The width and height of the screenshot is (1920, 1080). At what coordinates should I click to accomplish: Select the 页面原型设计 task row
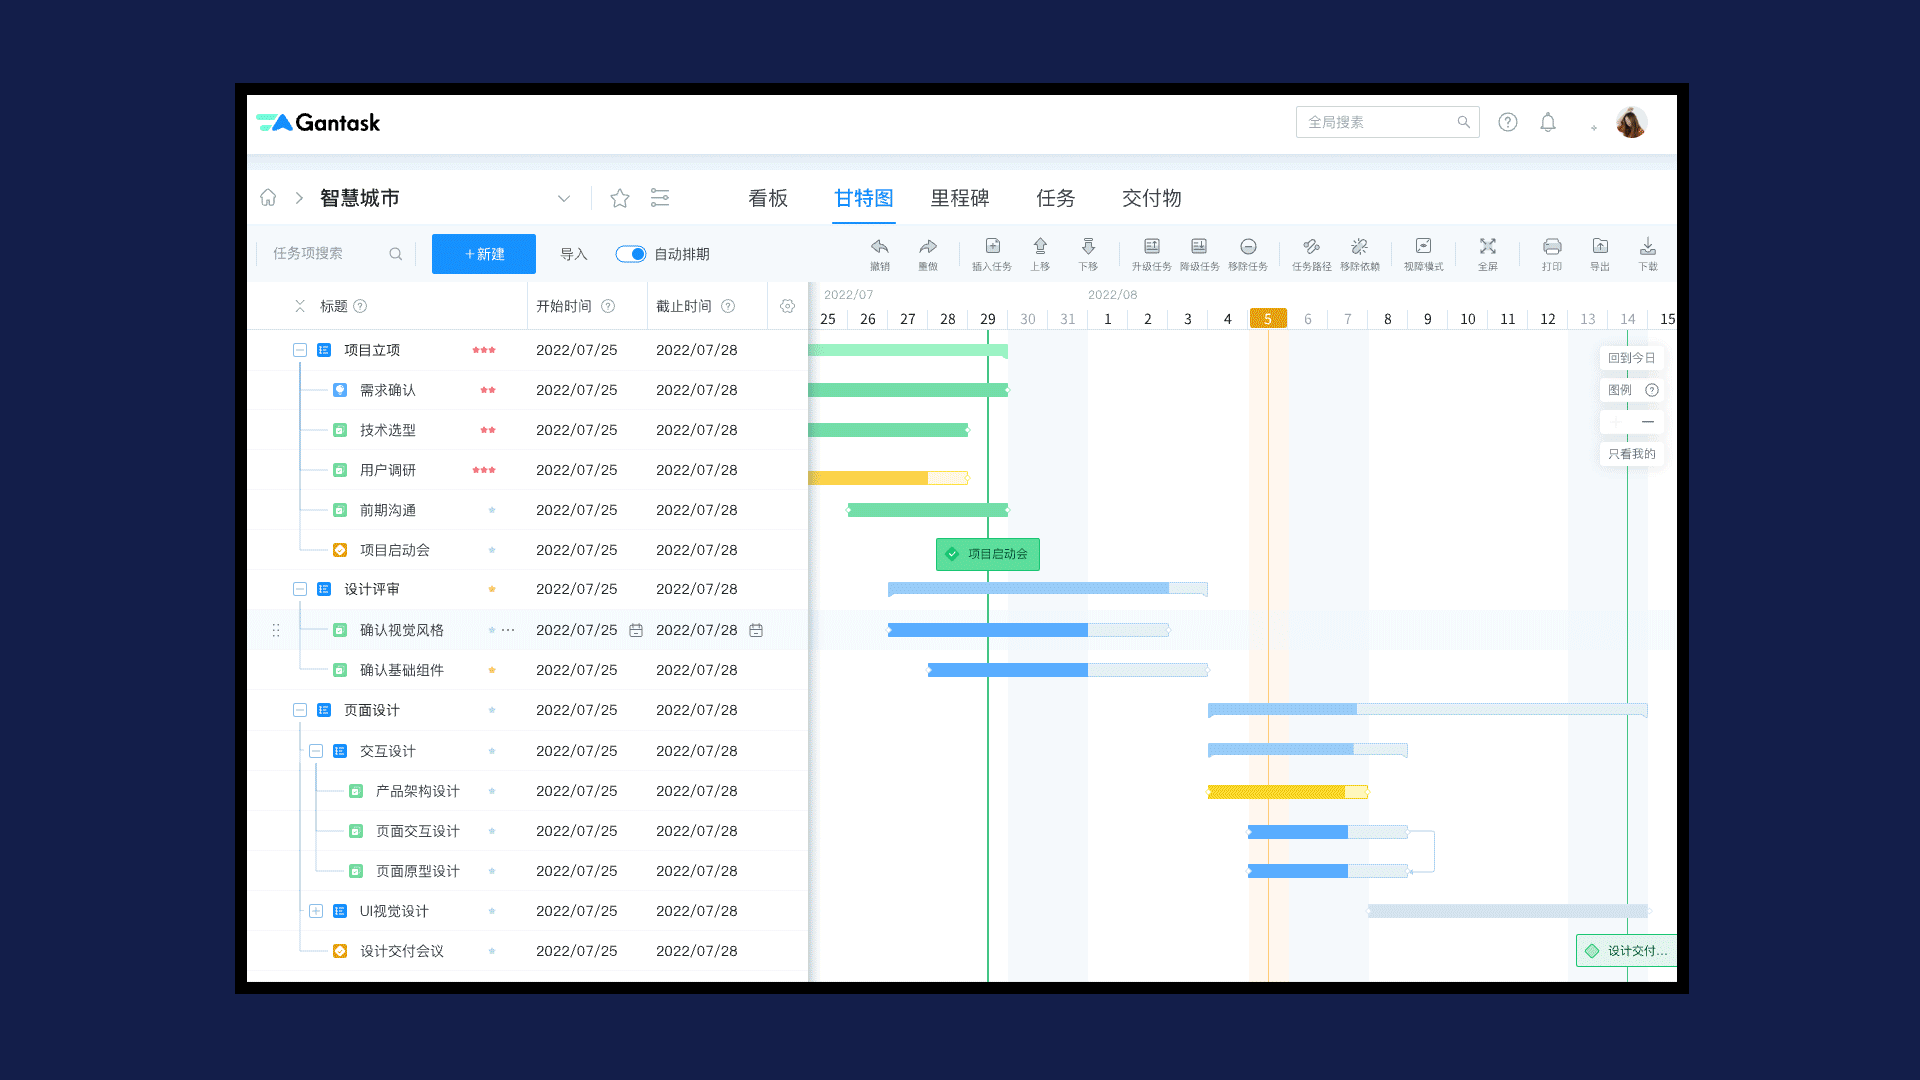(527, 871)
